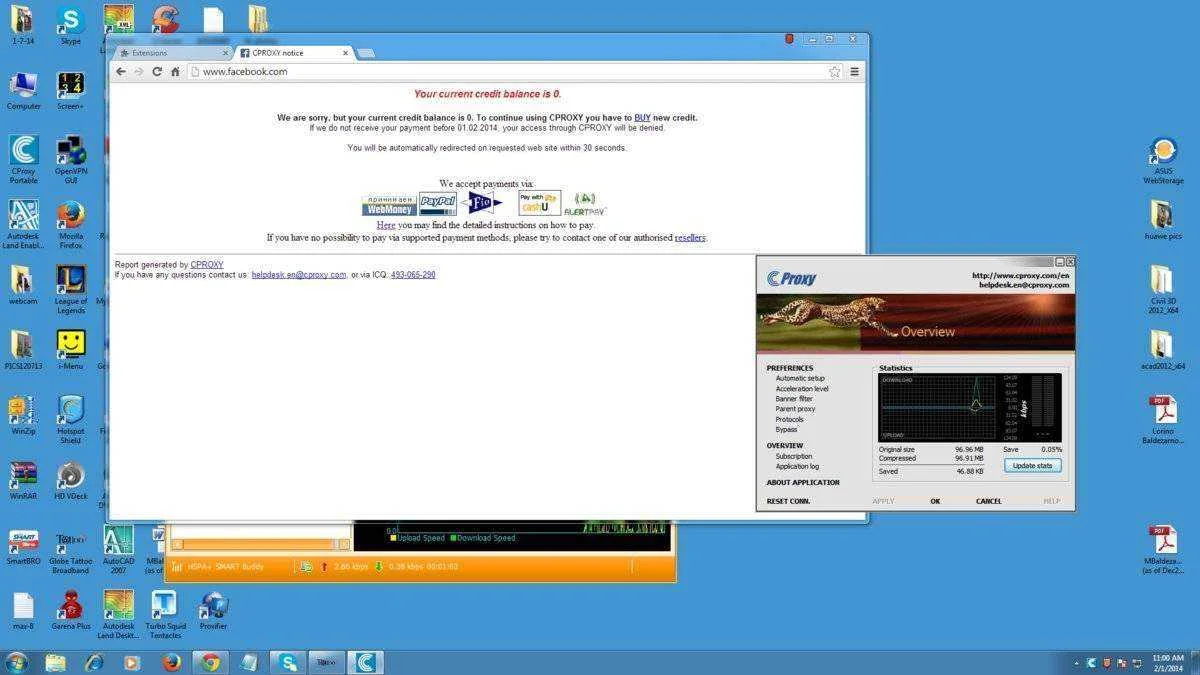1200x675 pixels.
Task: Click the Chrome reload page icon
Action: [157, 72]
